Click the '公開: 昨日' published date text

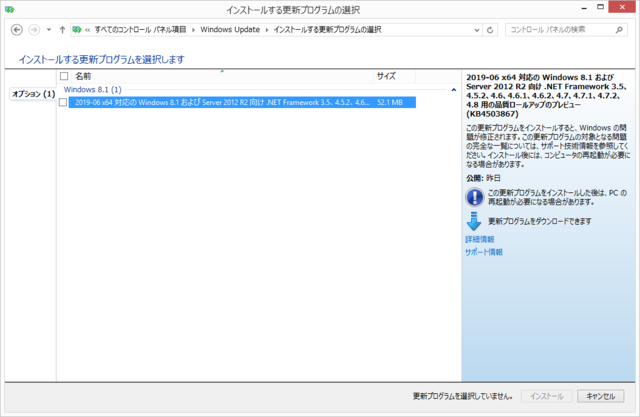[483, 178]
